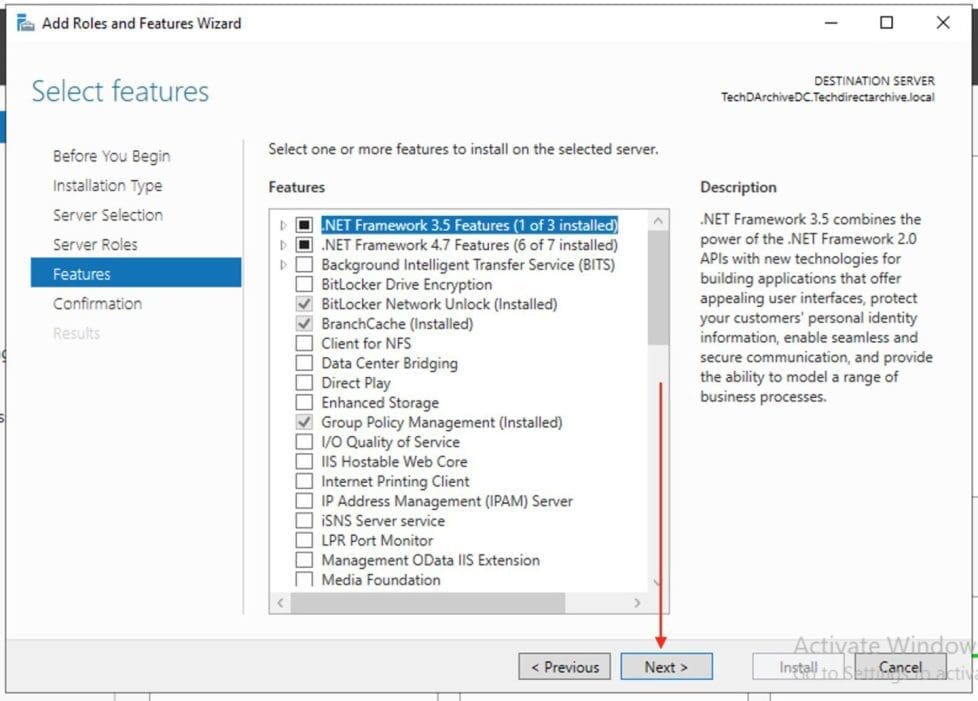The height and width of the screenshot is (701, 978).
Task: Expand .NET Framework 4.7 Features node
Action: point(284,245)
